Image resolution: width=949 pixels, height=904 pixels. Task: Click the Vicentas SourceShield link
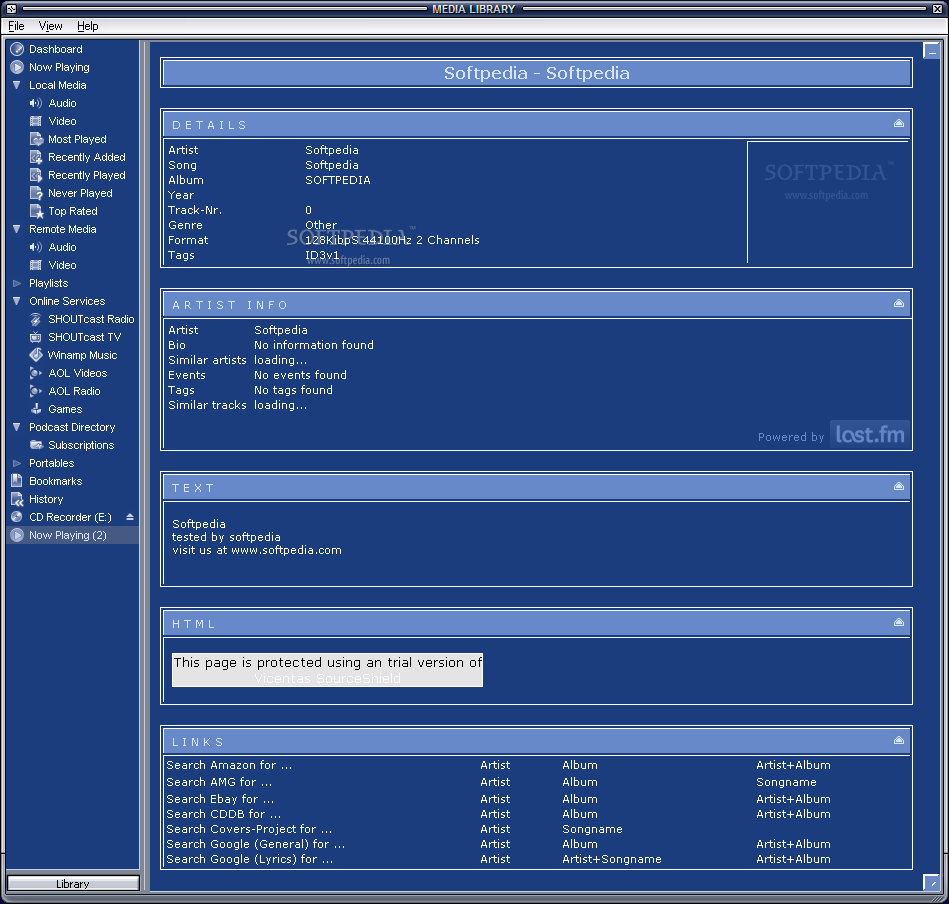[327, 678]
